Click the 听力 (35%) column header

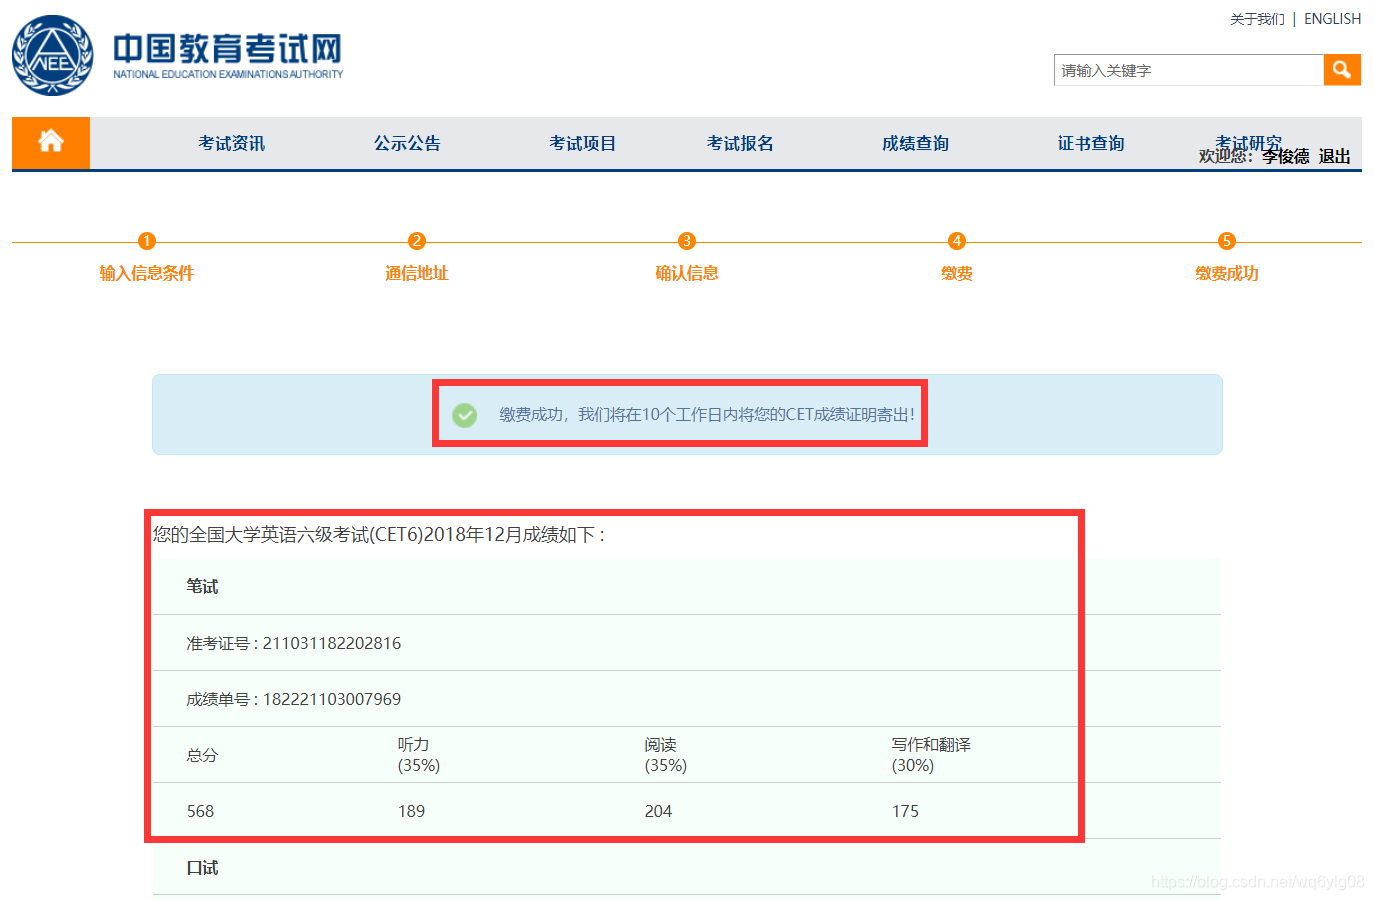point(419,755)
